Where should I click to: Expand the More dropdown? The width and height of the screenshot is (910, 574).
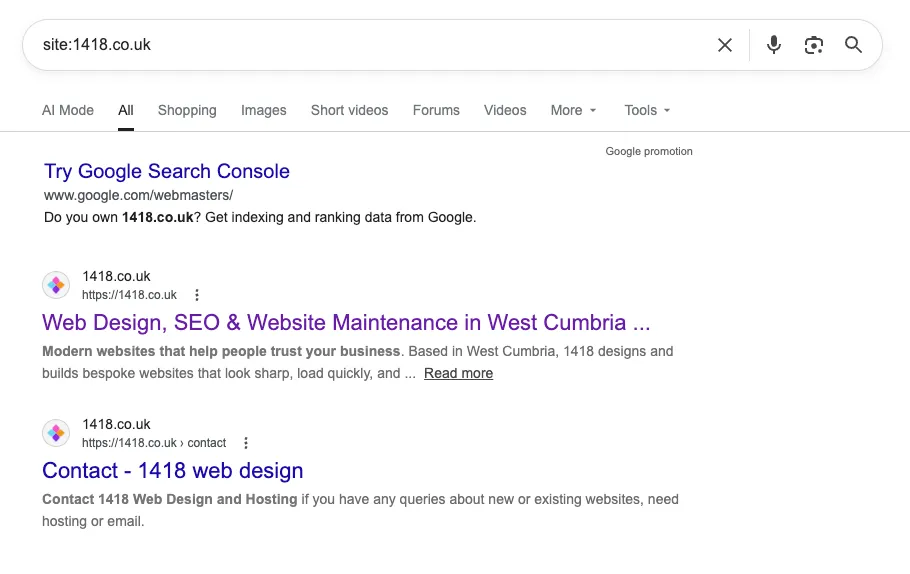coord(573,110)
